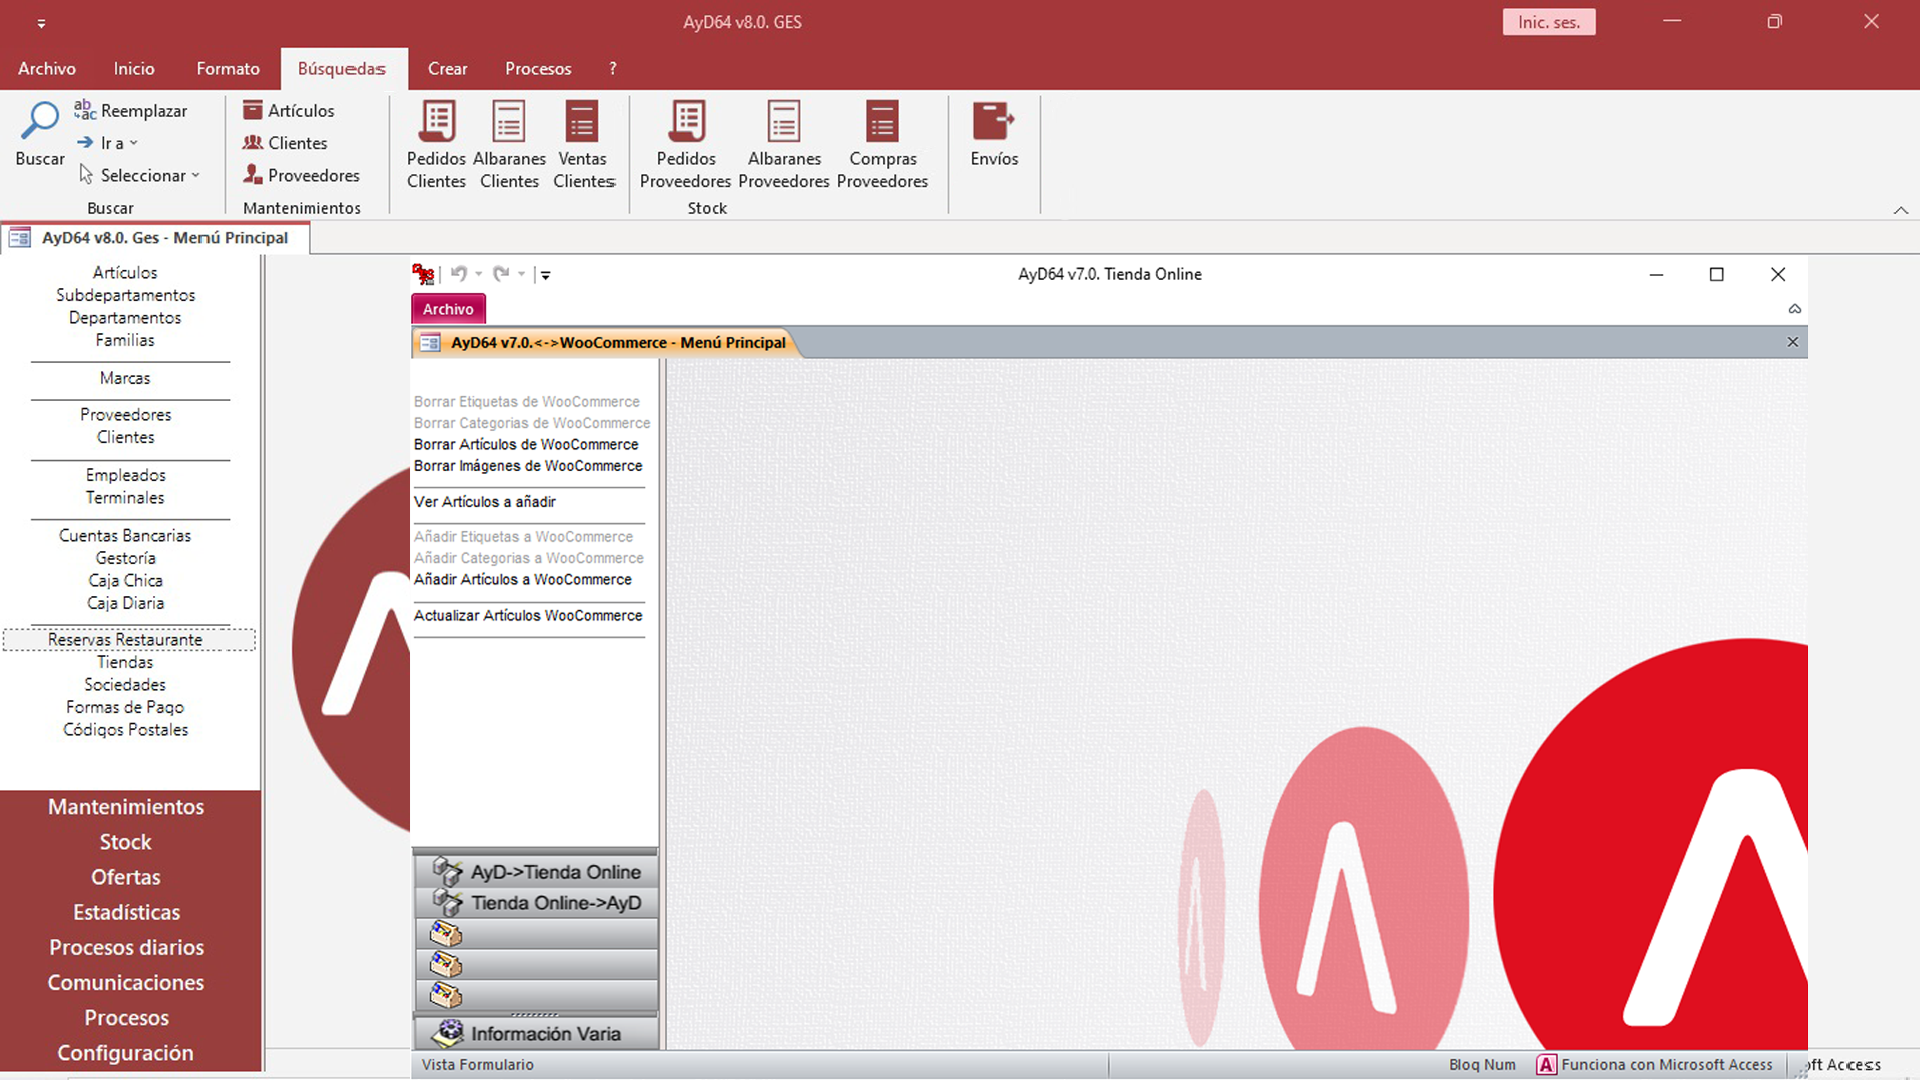This screenshot has width=1920, height=1080.
Task: Open the Archivo menu in main window
Action: pyautogui.click(x=47, y=68)
